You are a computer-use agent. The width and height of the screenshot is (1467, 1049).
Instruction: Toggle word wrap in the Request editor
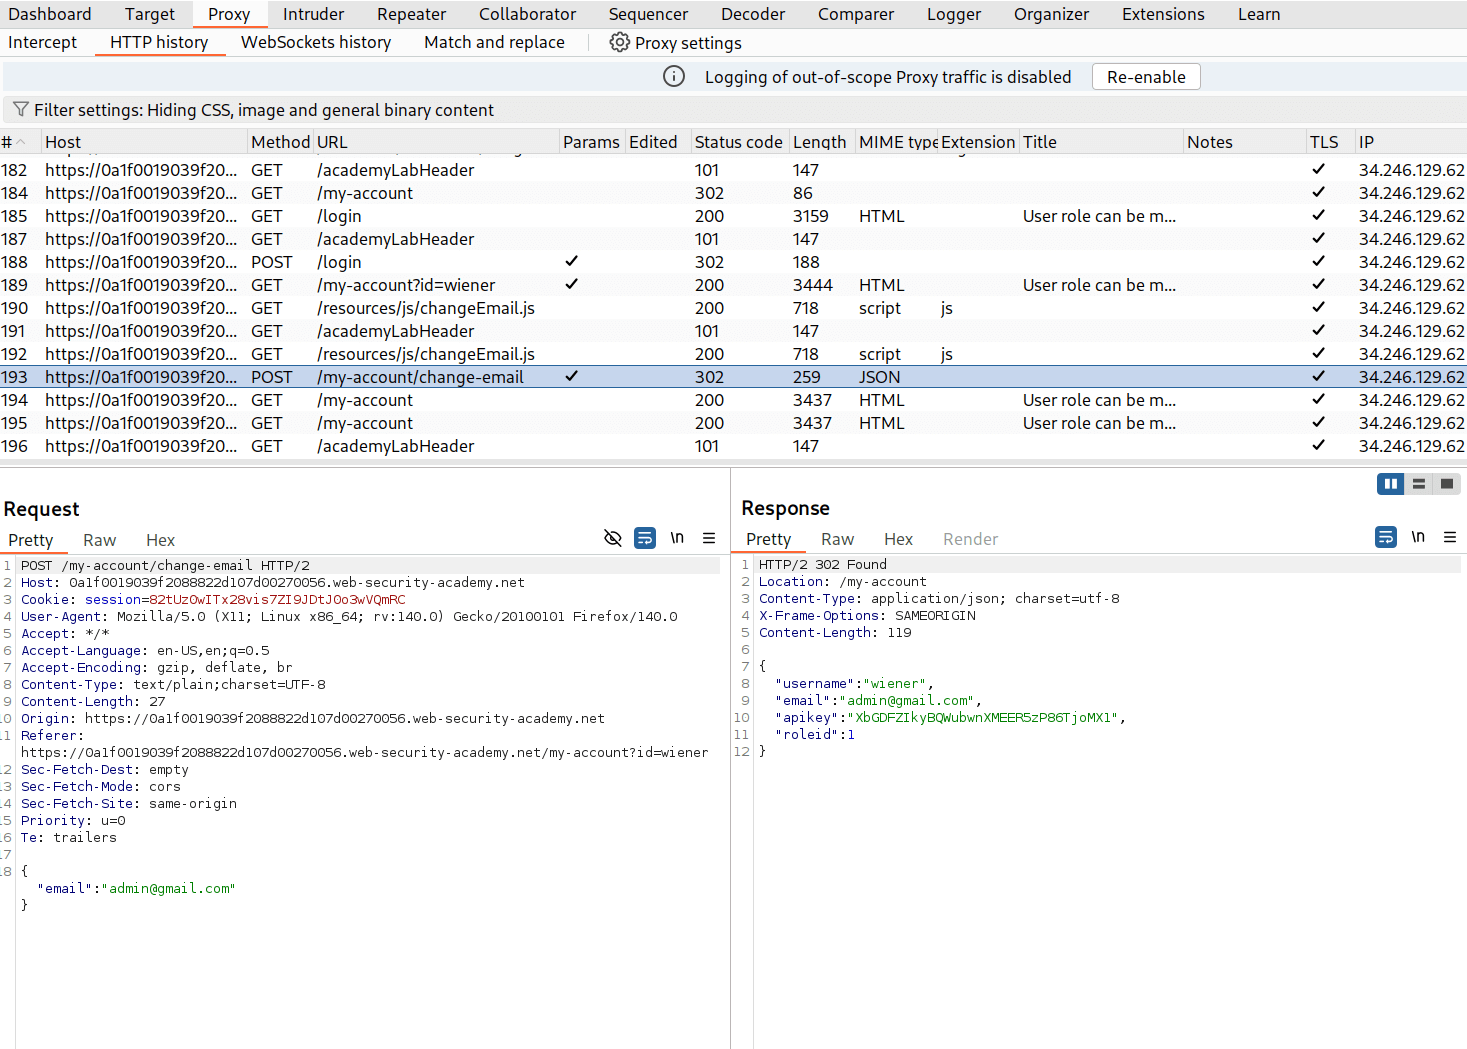coord(644,538)
